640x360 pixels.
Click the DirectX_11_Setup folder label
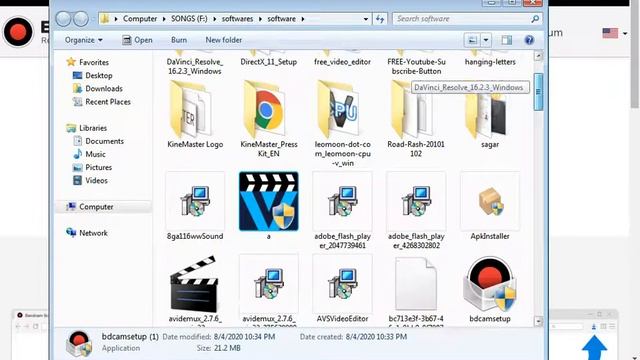[268, 62]
